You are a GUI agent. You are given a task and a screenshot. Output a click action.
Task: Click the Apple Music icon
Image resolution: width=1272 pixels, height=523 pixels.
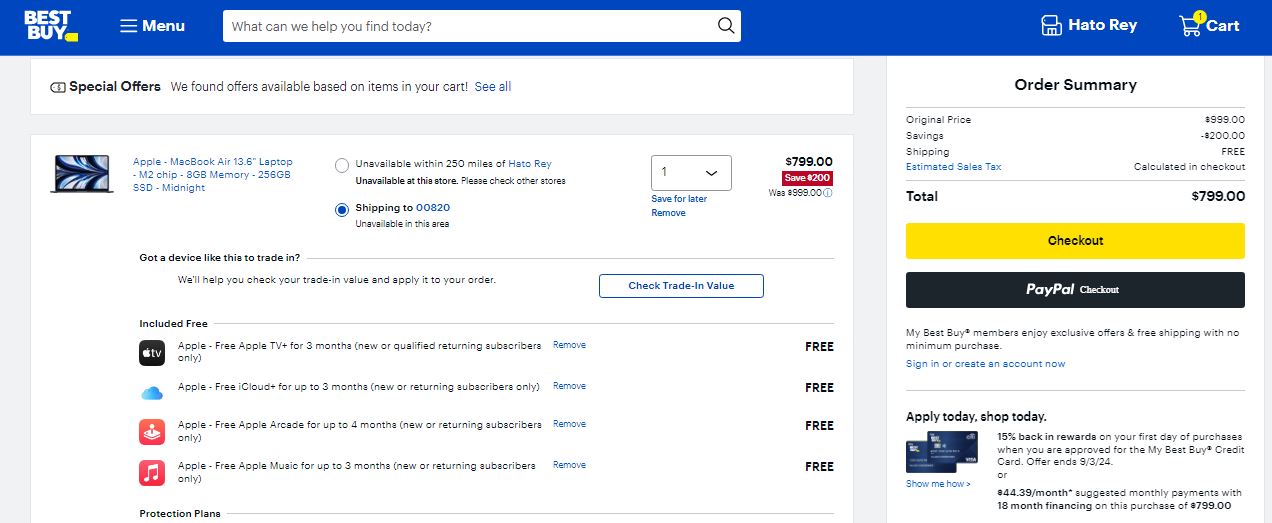(x=152, y=472)
